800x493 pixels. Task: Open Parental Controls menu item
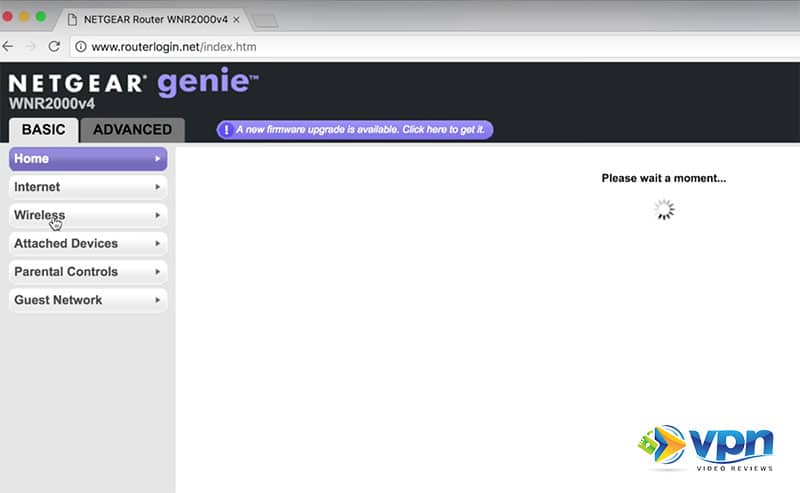(88, 272)
